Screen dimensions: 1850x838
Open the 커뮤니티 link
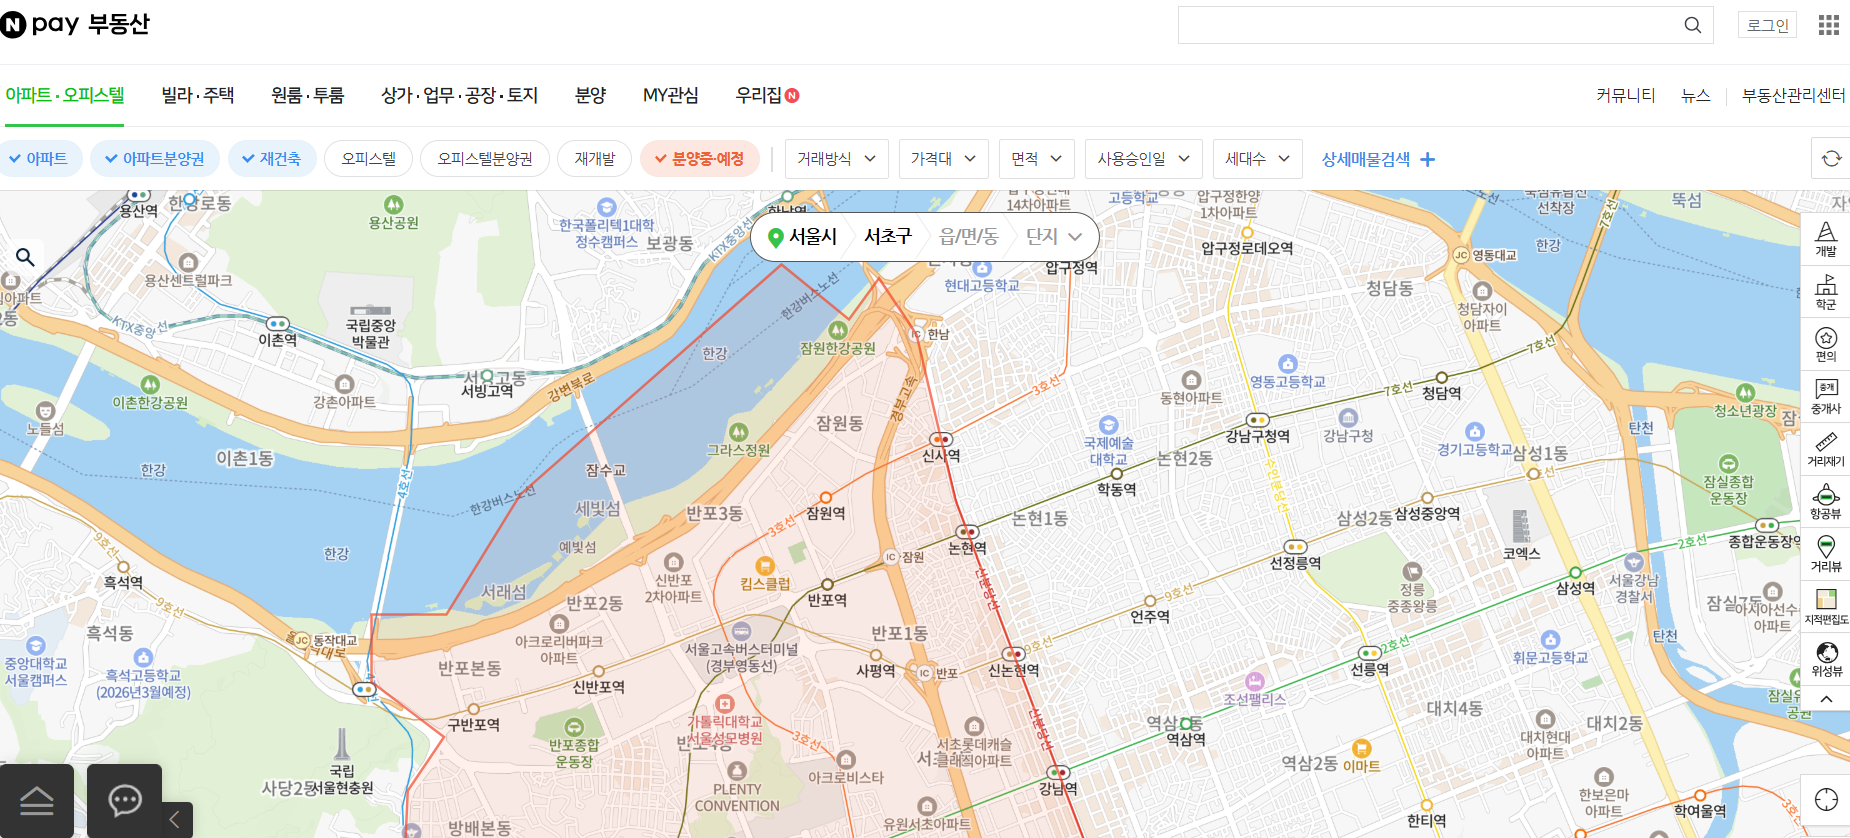(1626, 95)
